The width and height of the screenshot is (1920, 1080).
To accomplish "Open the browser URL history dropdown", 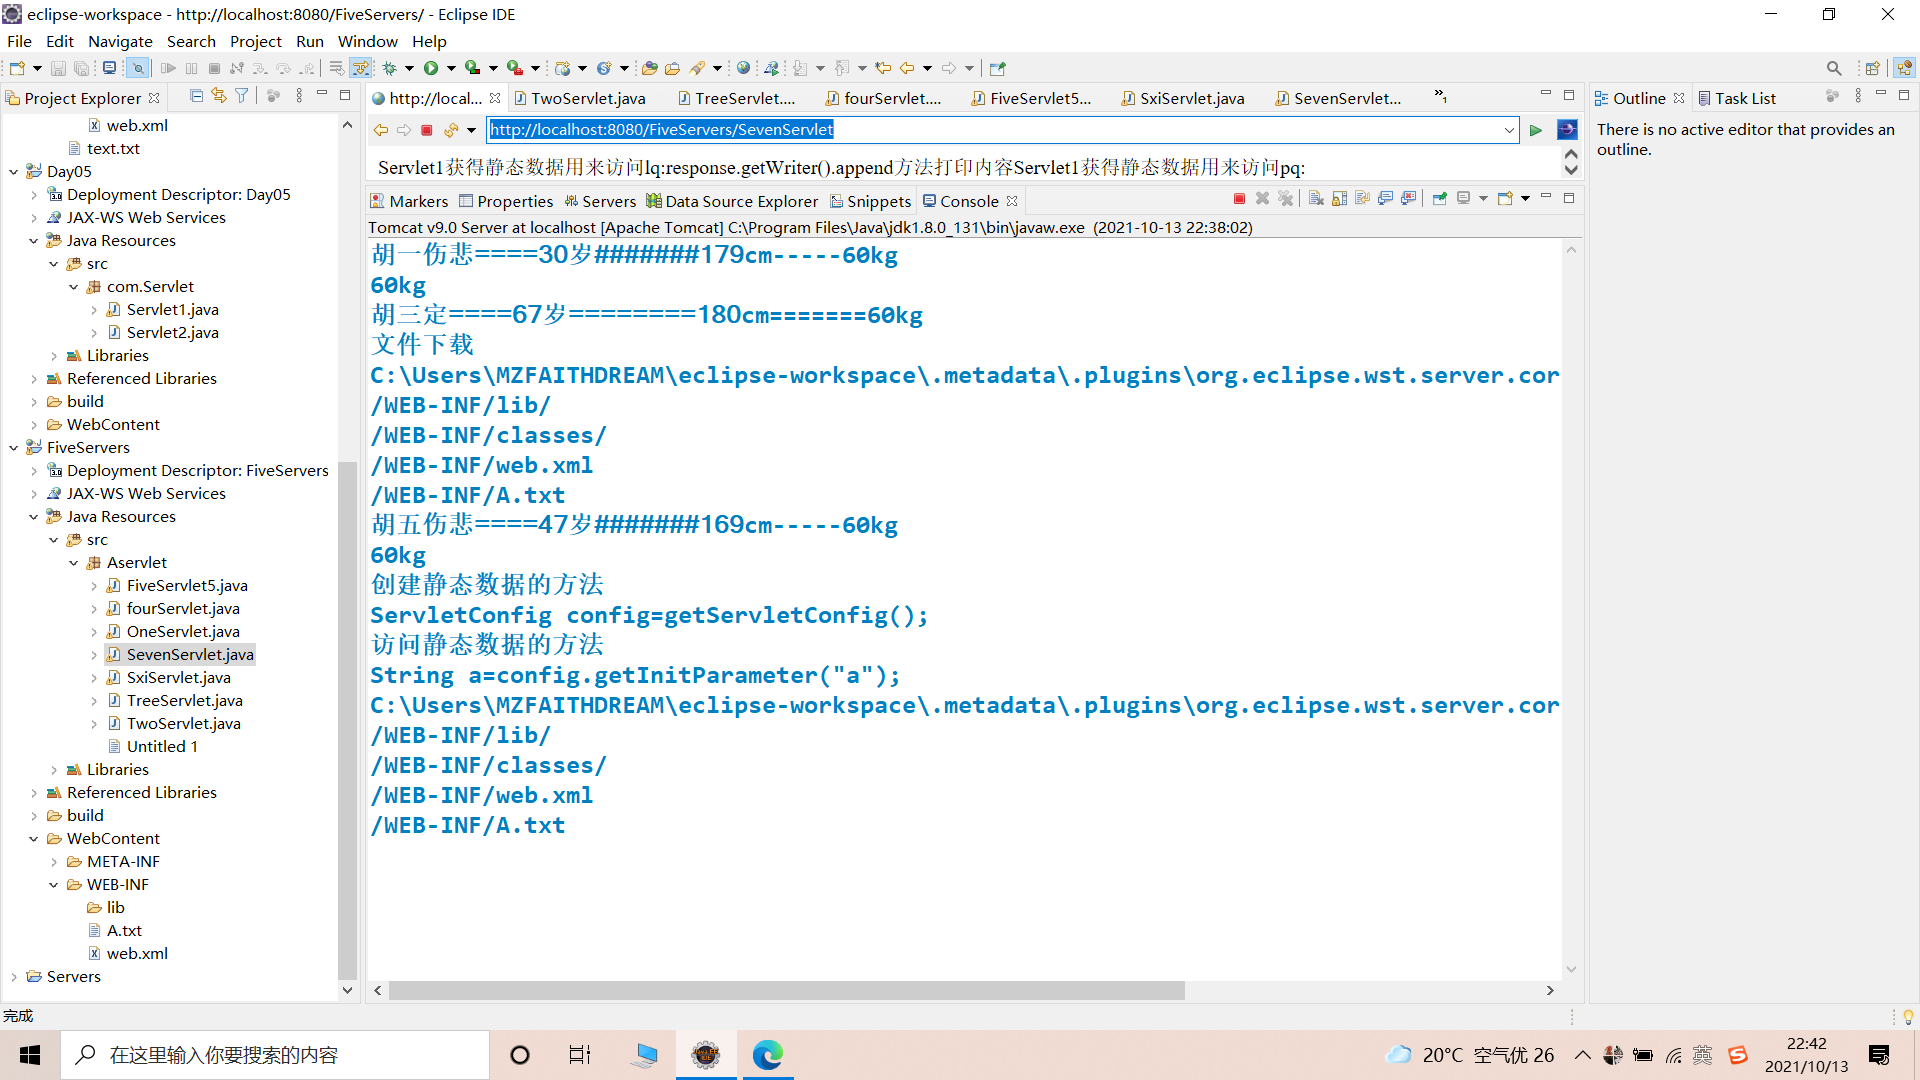I will click(x=1509, y=130).
